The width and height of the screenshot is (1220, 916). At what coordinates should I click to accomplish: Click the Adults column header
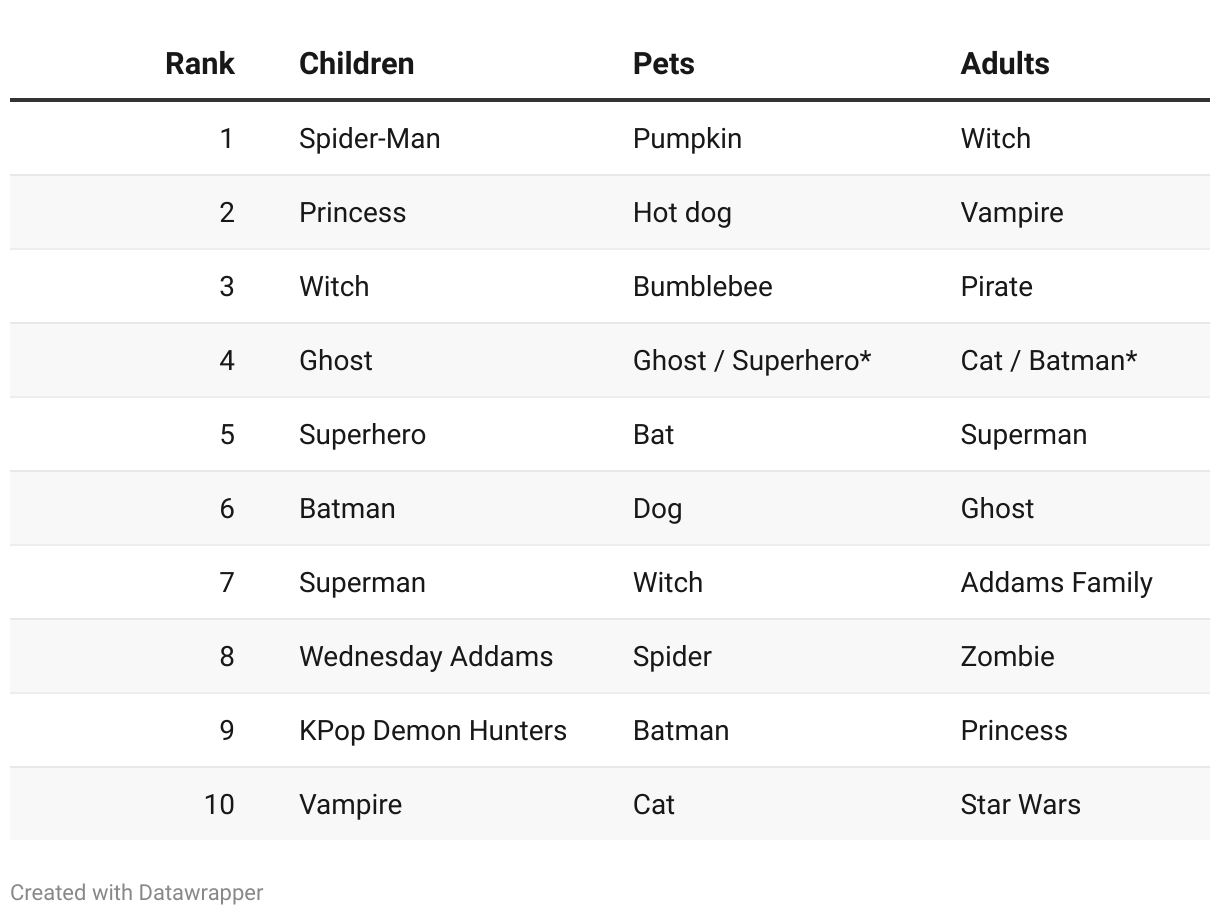pyautogui.click(x=1004, y=63)
